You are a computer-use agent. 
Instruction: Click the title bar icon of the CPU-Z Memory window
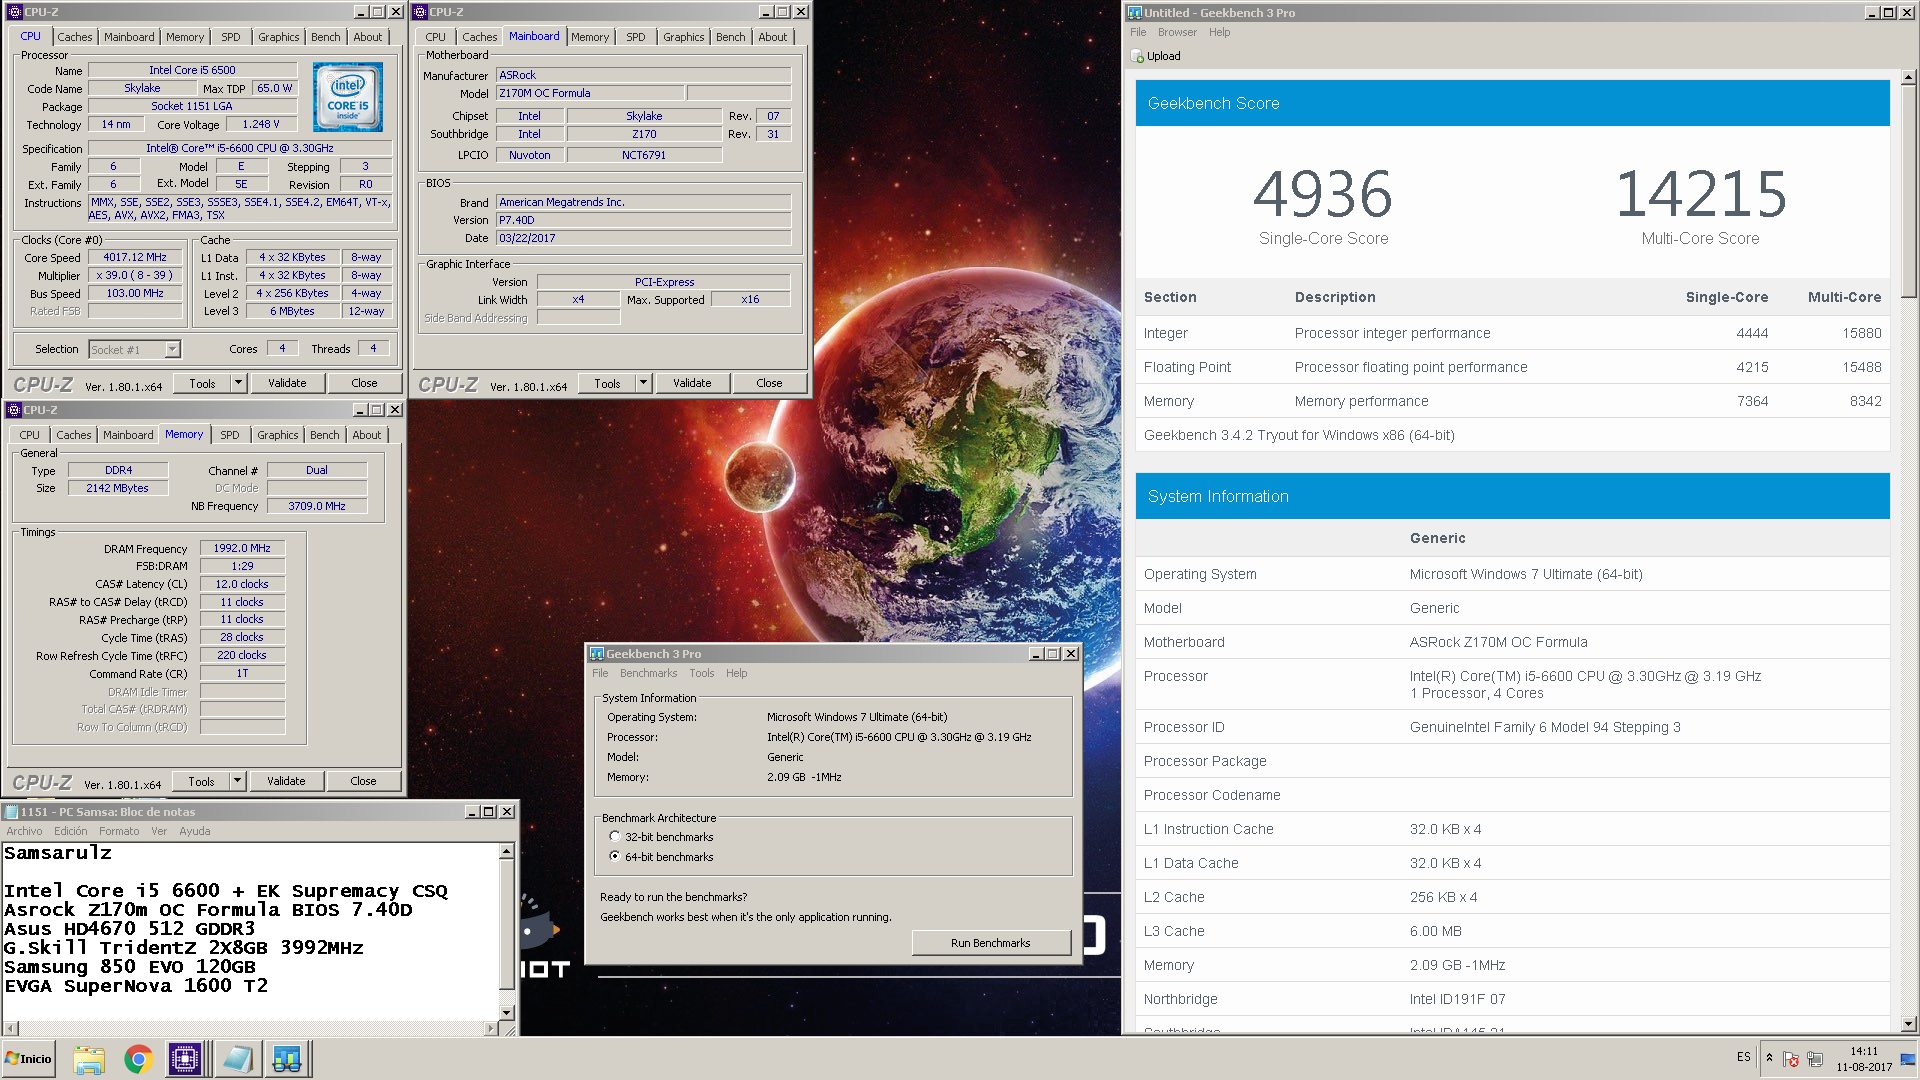coord(14,410)
